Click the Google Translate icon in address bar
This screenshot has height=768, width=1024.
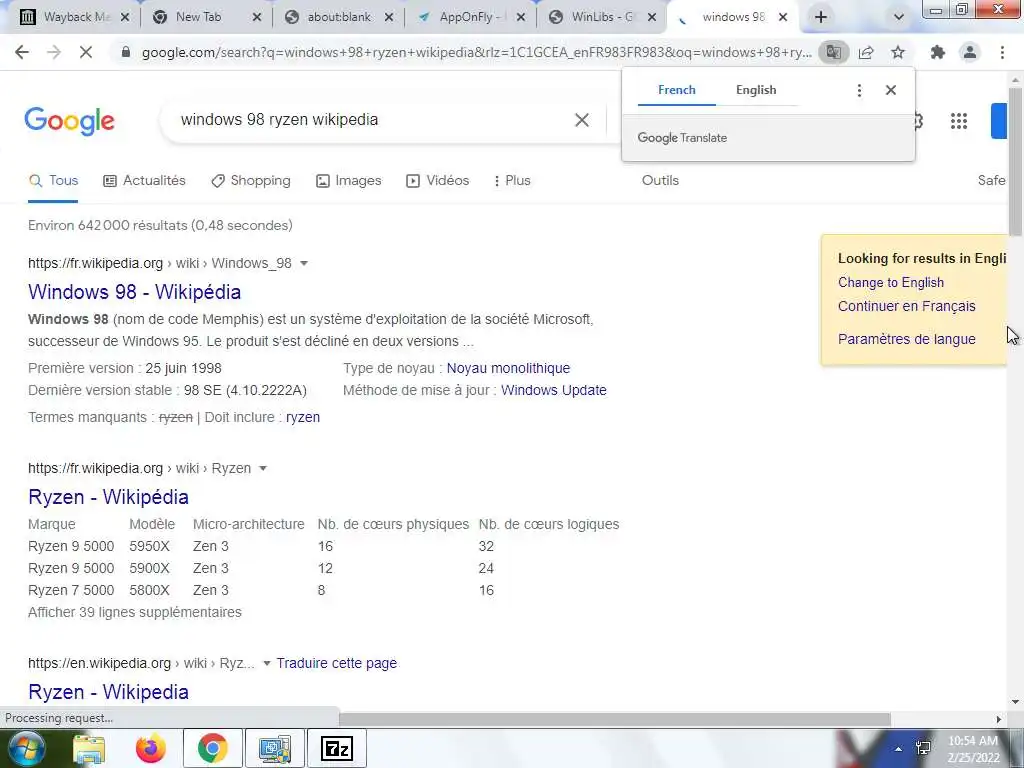833,52
